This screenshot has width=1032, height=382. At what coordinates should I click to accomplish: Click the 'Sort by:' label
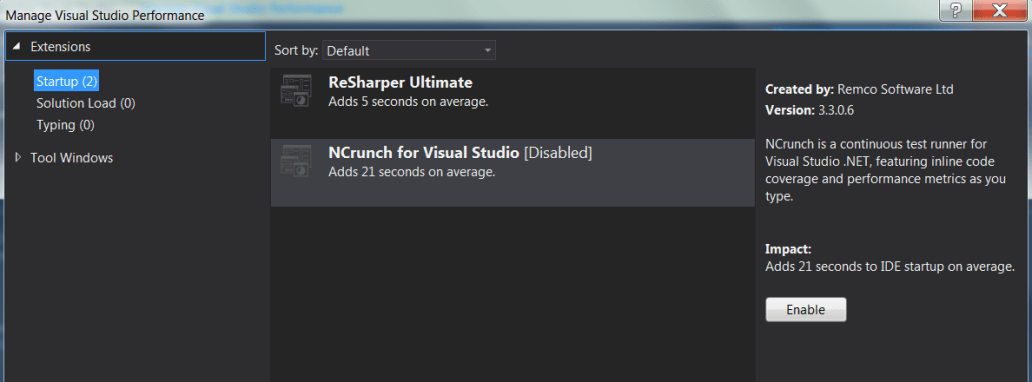pos(296,51)
